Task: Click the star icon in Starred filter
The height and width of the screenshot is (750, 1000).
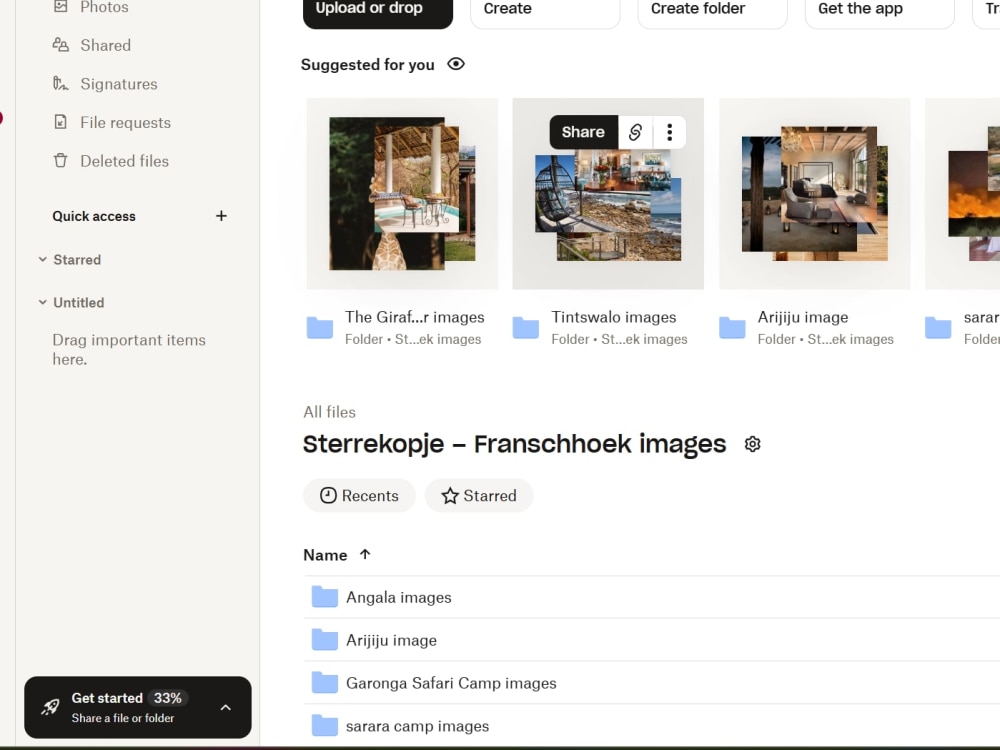Action: tap(450, 496)
